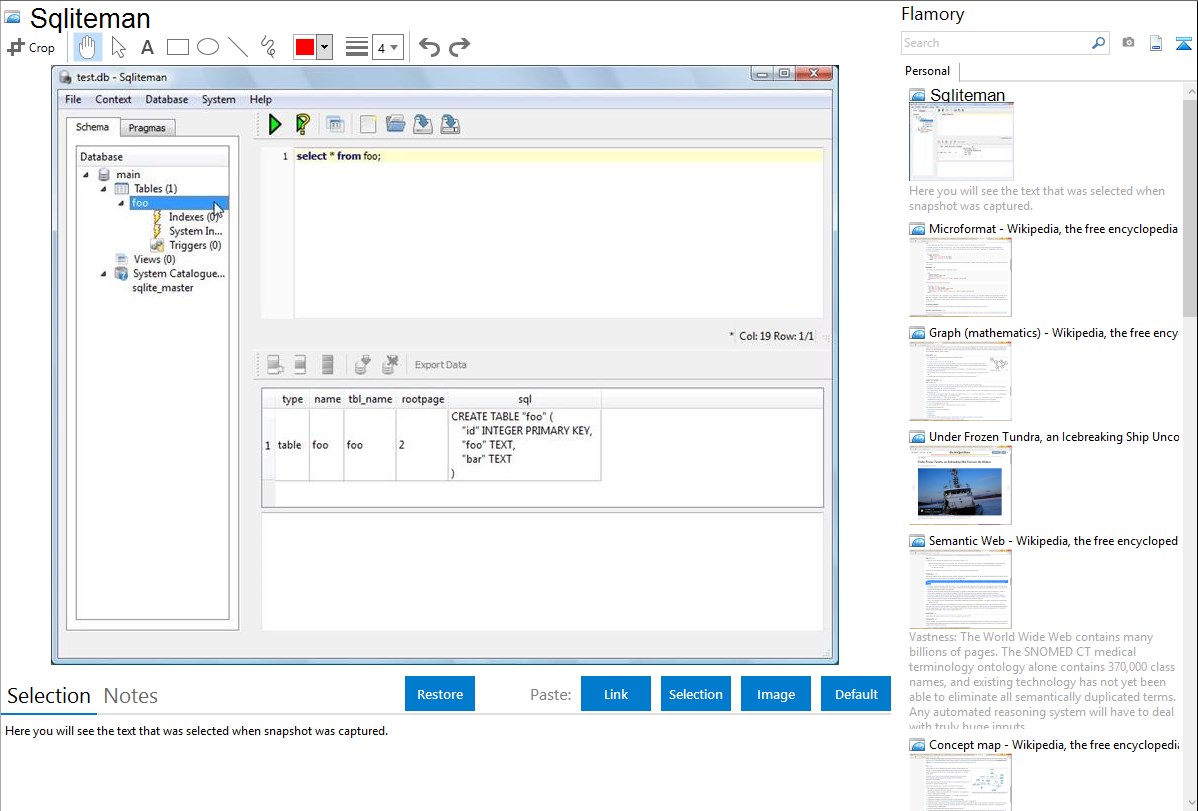The width and height of the screenshot is (1198, 811).
Task: Undo the last annotation
Action: coord(429,47)
